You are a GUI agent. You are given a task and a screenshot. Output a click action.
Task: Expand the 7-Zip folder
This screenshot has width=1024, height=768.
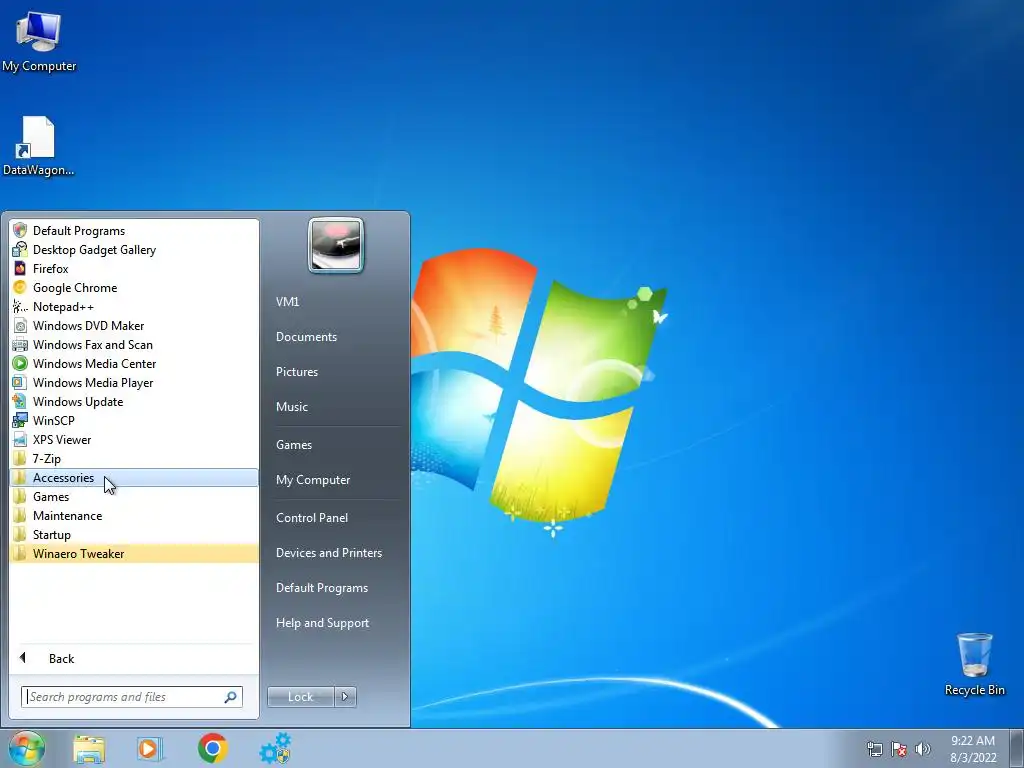[135, 458]
